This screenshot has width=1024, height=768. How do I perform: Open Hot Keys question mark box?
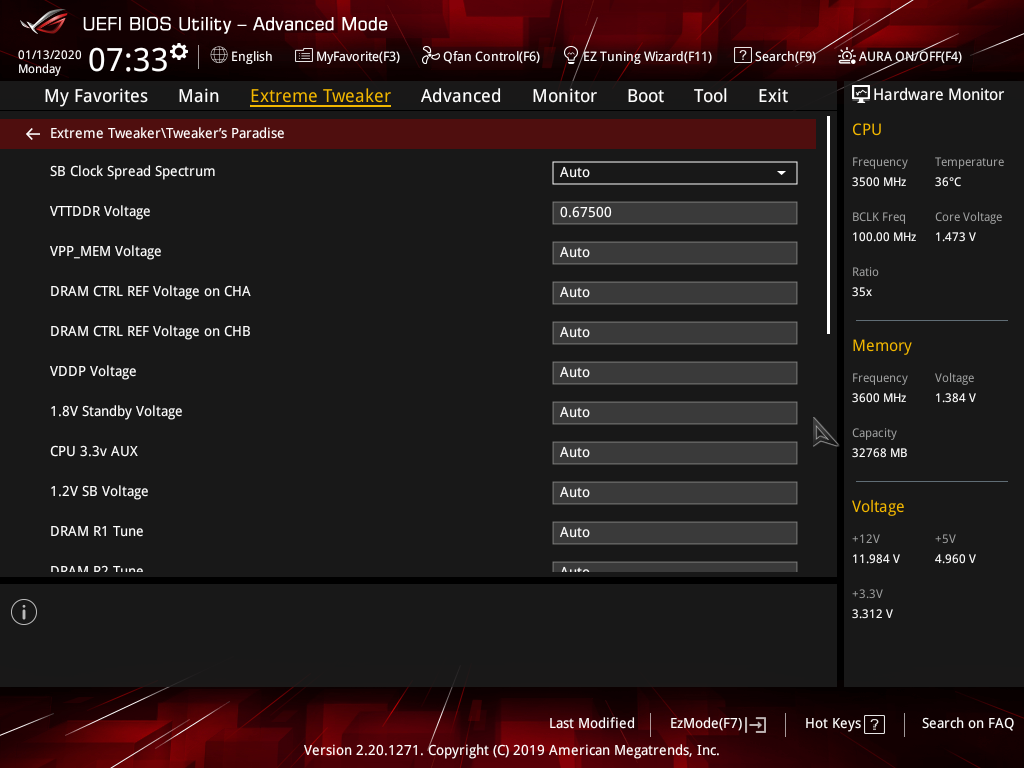tap(874, 724)
